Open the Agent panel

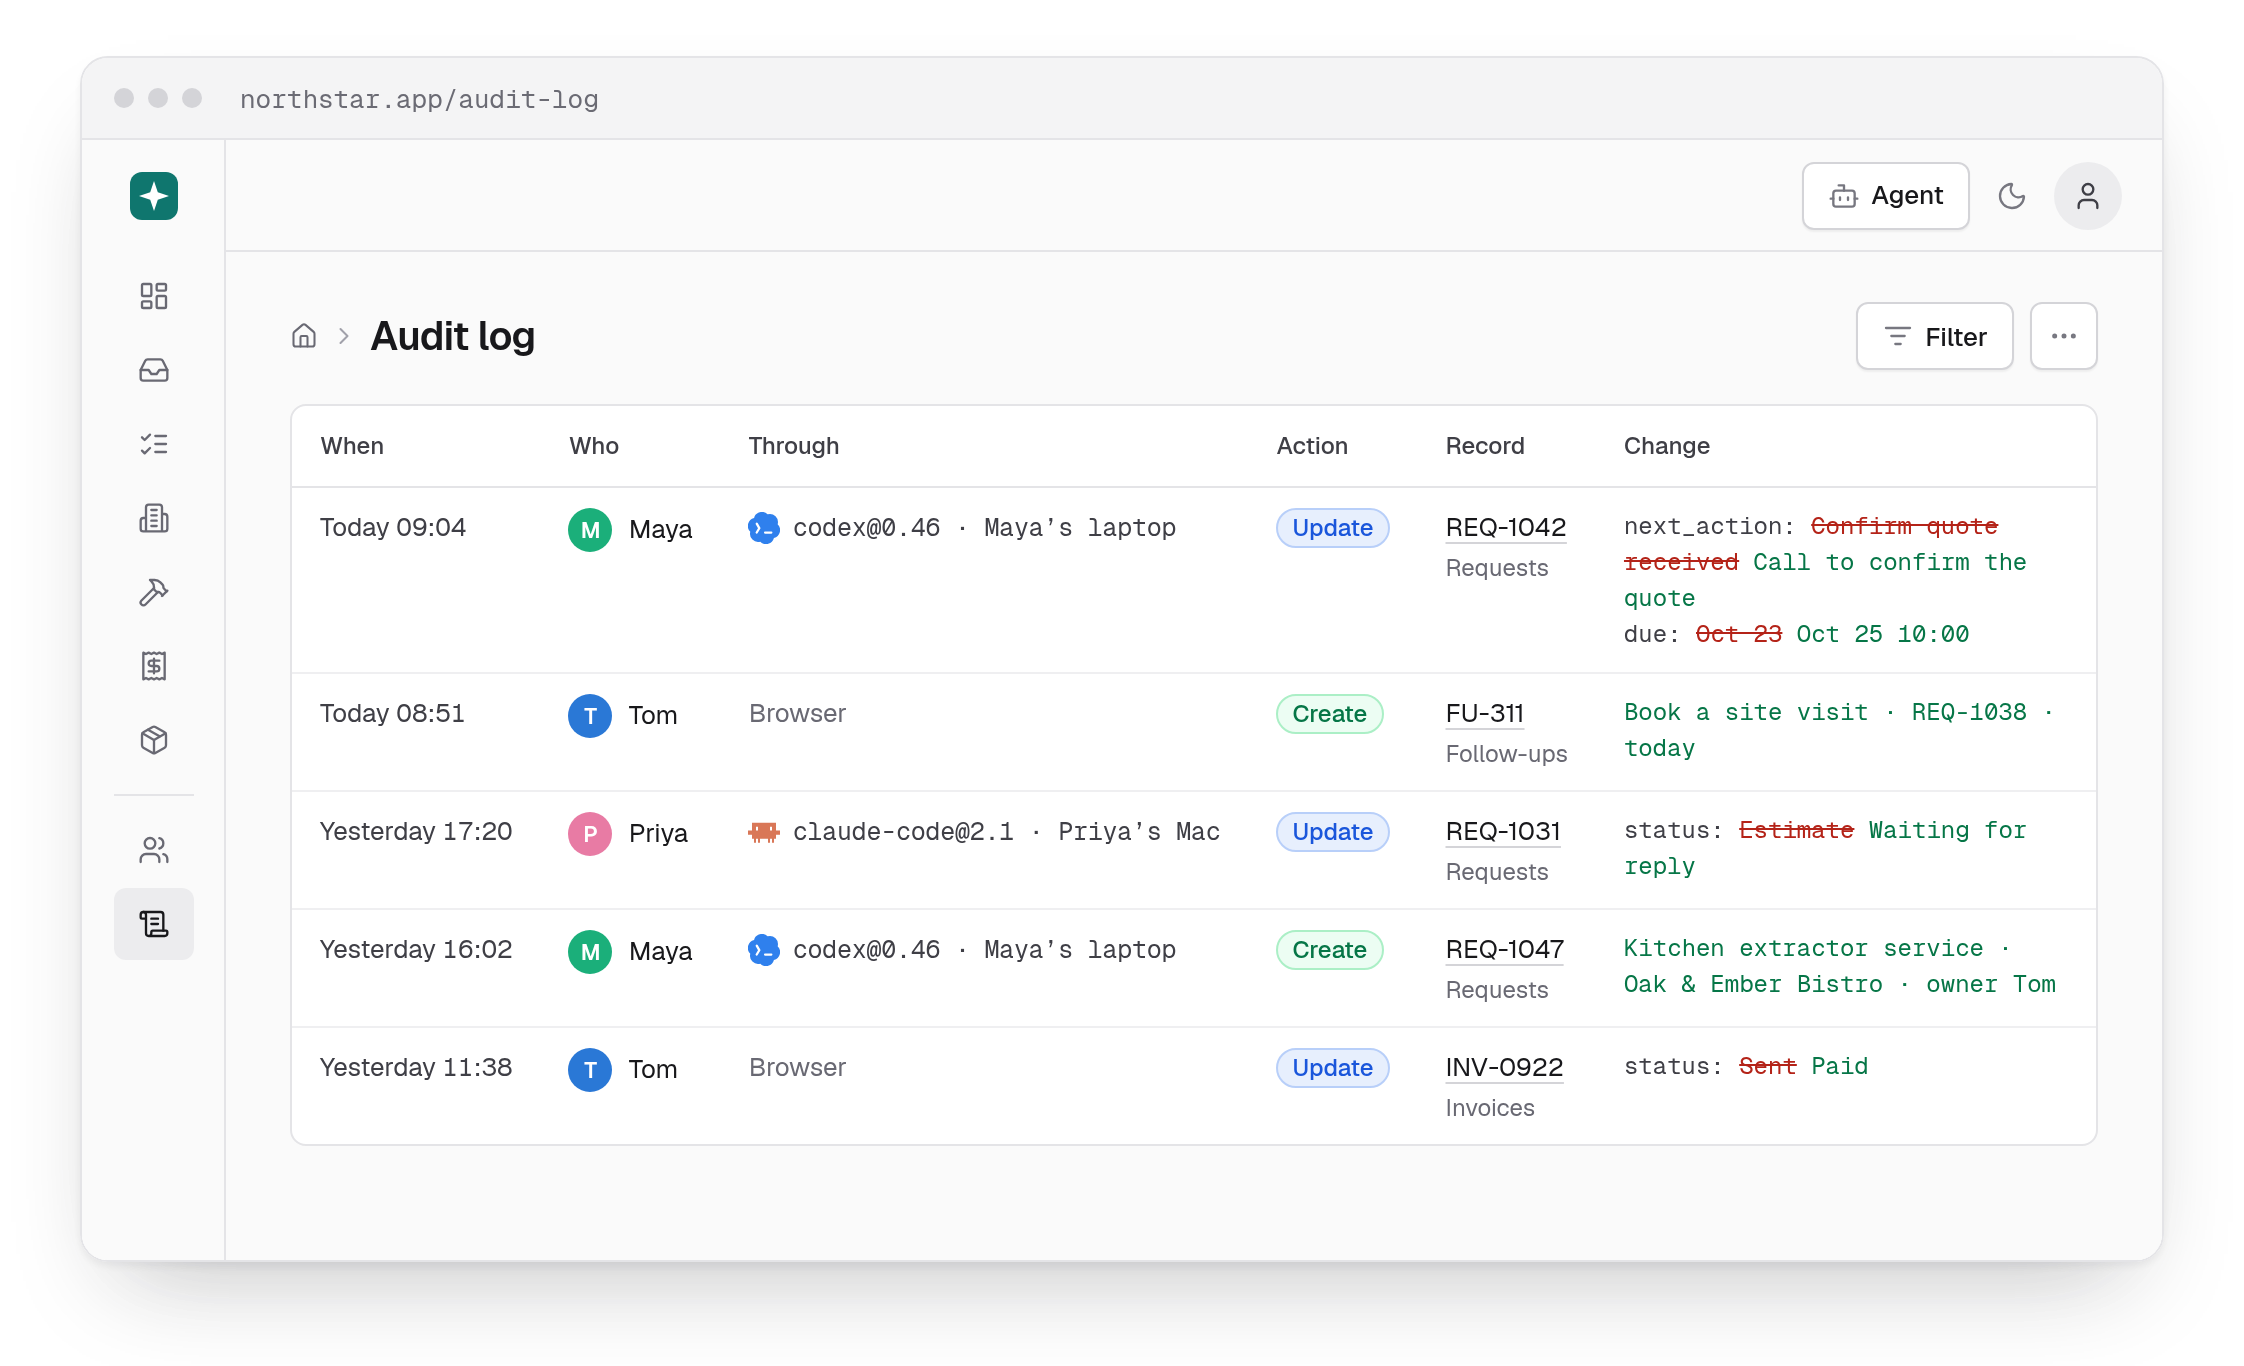(x=1886, y=196)
